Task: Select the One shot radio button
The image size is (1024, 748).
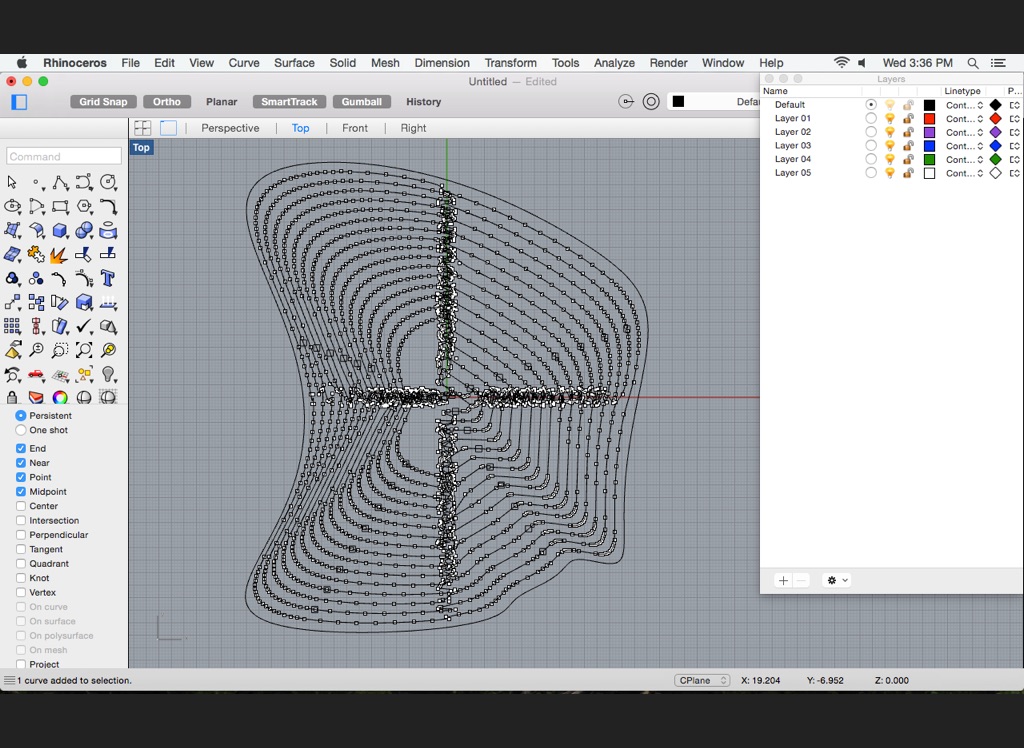Action: tap(21, 430)
